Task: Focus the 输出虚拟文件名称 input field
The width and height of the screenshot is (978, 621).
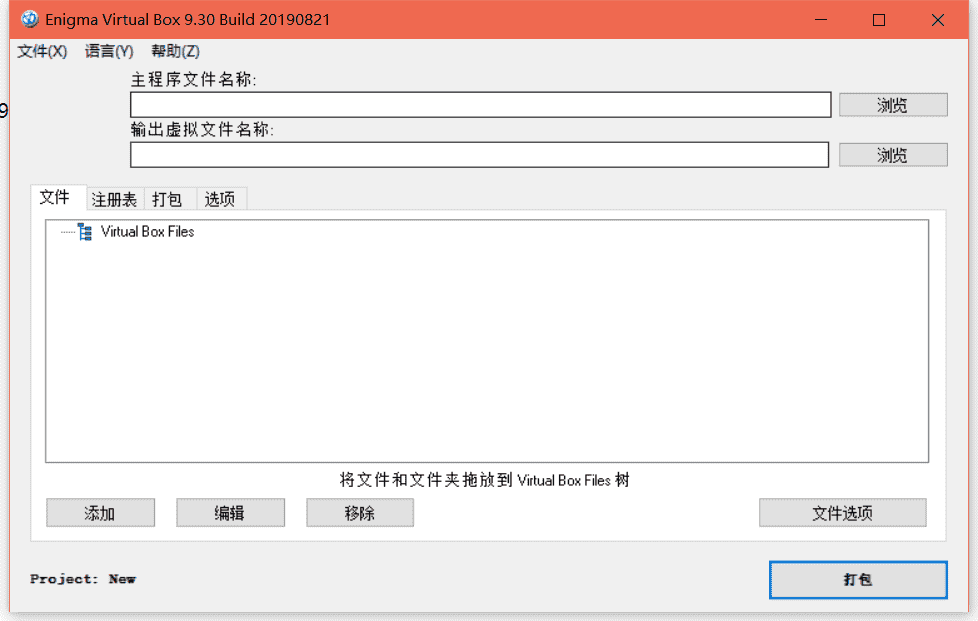Action: pyautogui.click(x=479, y=155)
